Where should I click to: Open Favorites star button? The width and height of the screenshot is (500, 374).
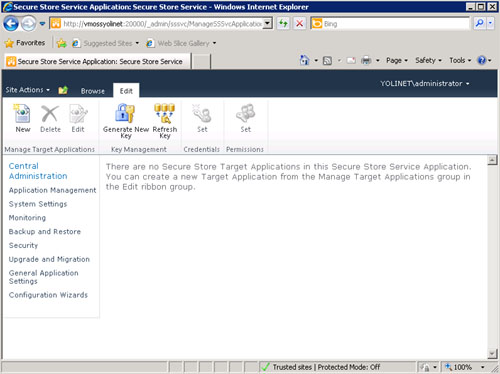point(25,43)
